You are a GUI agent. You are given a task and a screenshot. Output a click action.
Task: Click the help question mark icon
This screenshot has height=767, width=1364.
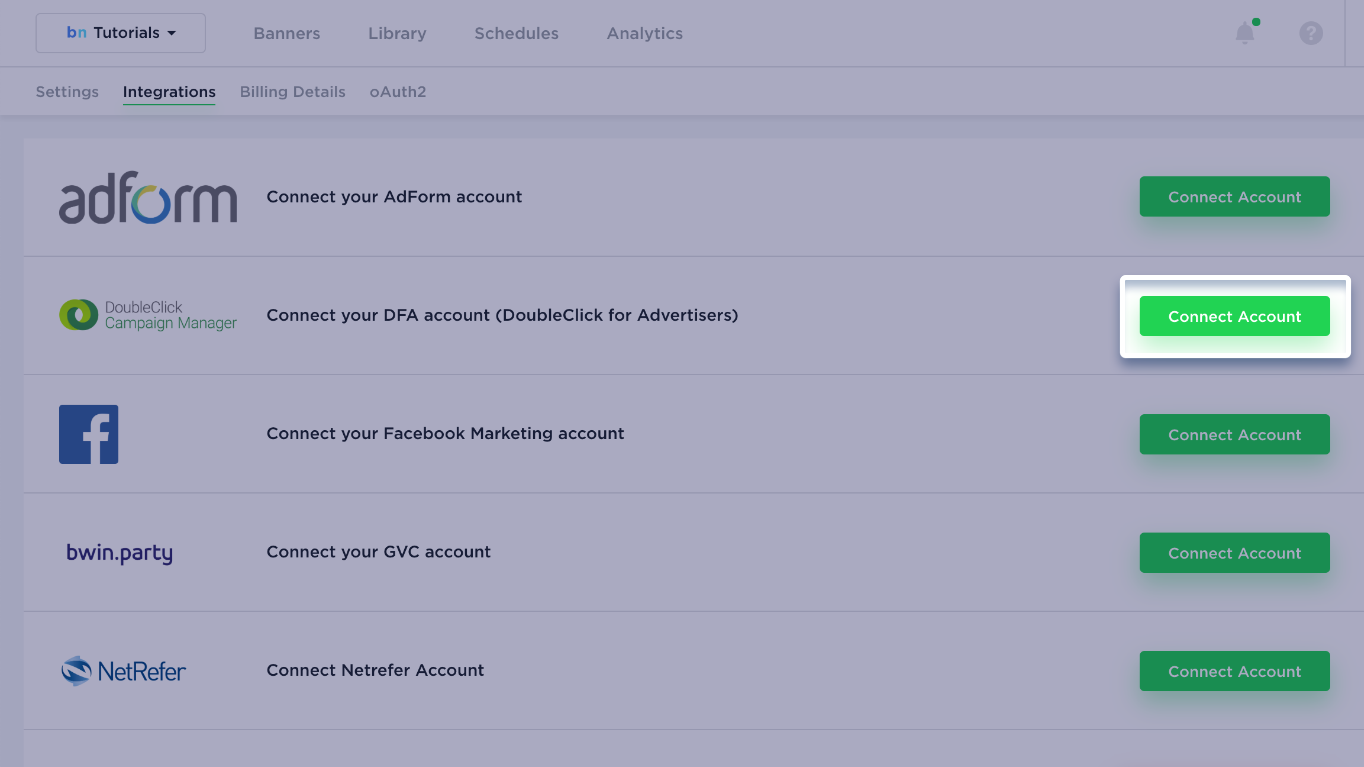(x=1311, y=33)
